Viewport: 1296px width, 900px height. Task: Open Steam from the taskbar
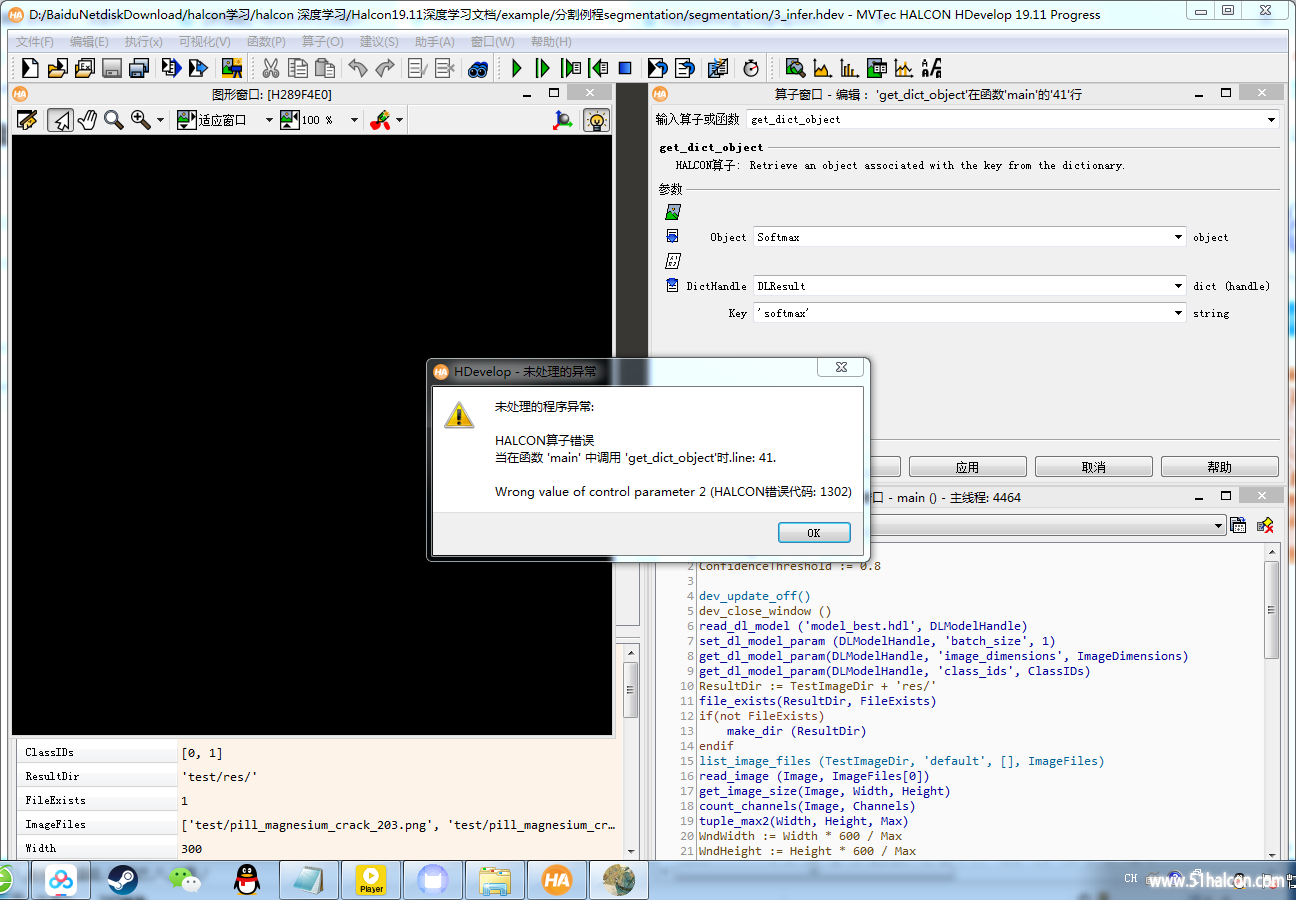(x=123, y=880)
